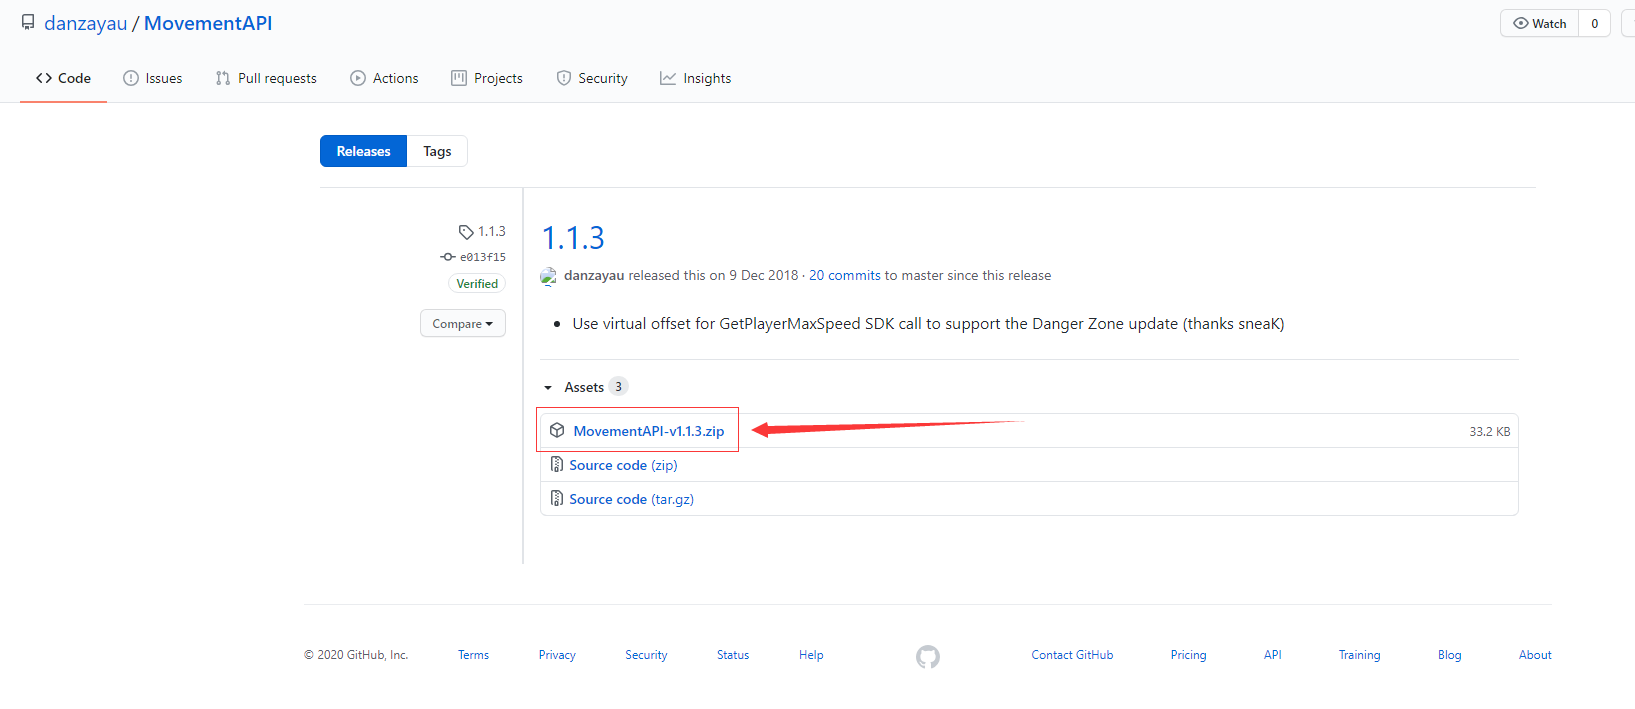Open the Pull requests tab

[x=266, y=78]
